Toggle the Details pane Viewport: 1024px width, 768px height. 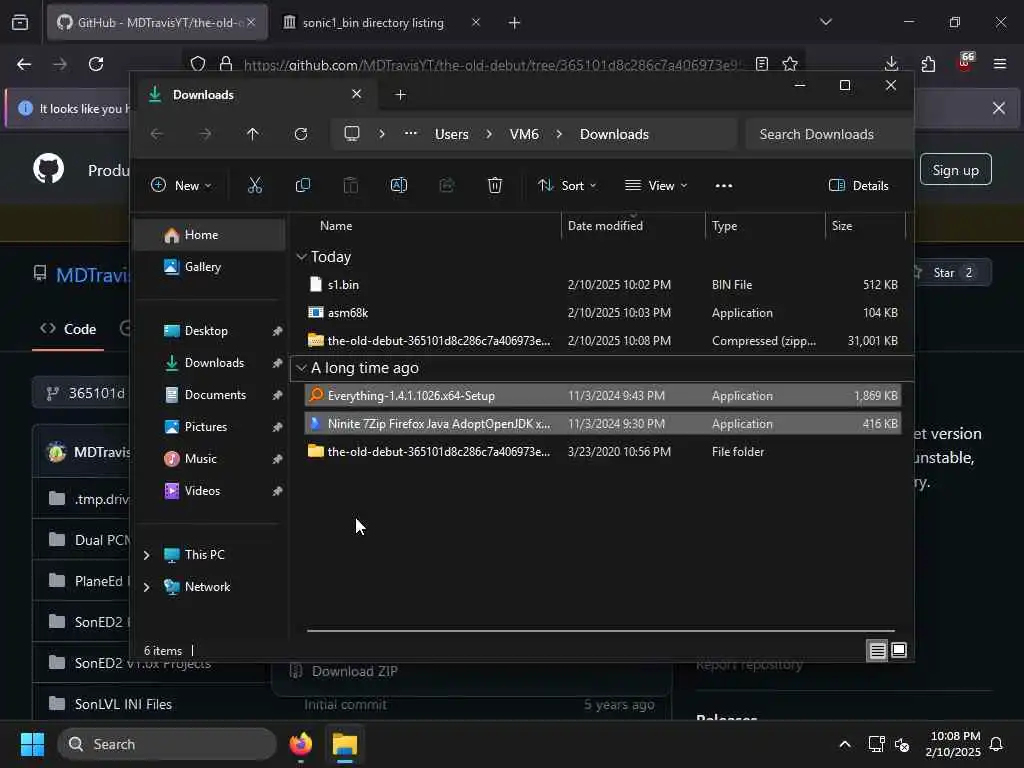coord(858,185)
